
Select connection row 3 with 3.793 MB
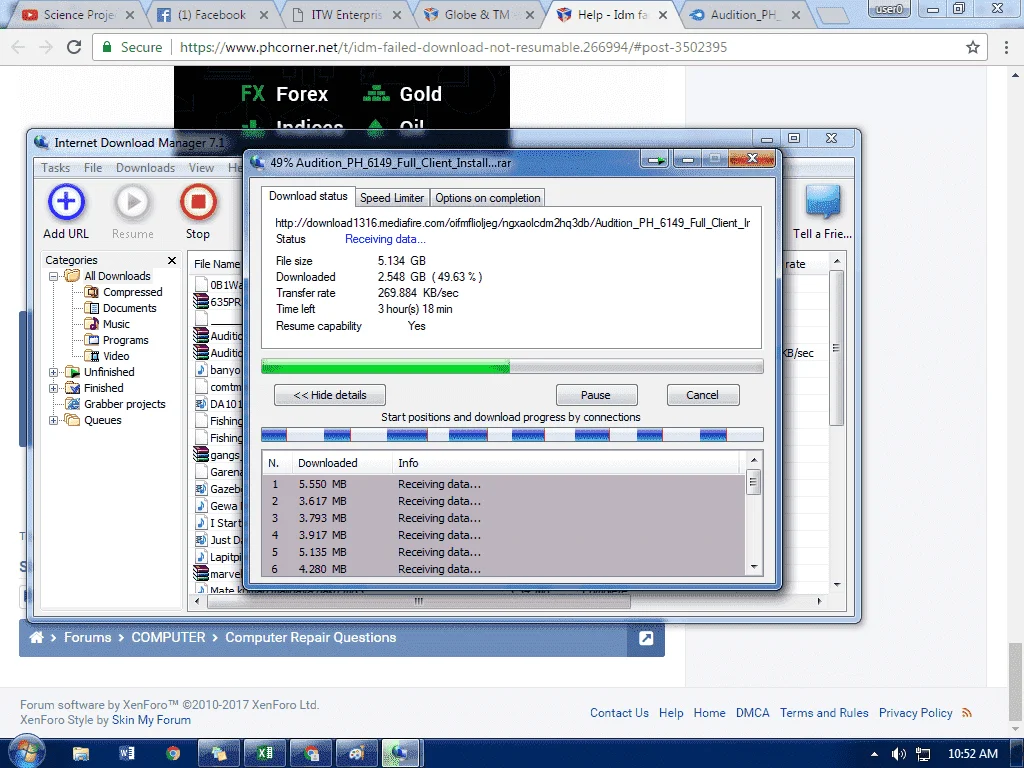[x=504, y=519]
